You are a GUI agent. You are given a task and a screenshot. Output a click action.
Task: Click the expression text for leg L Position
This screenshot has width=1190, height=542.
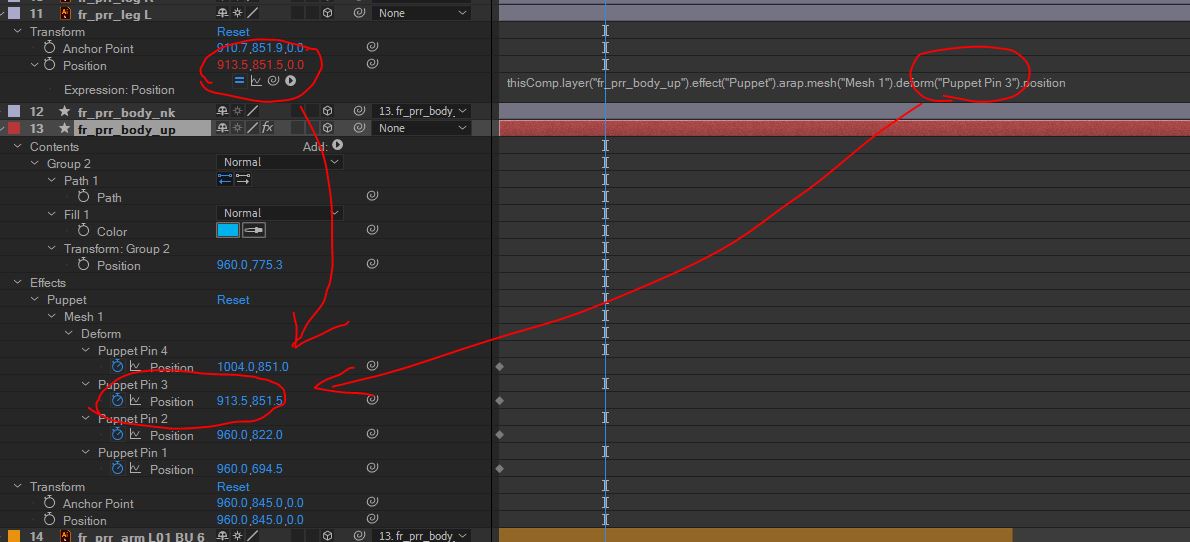pyautogui.click(x=786, y=83)
